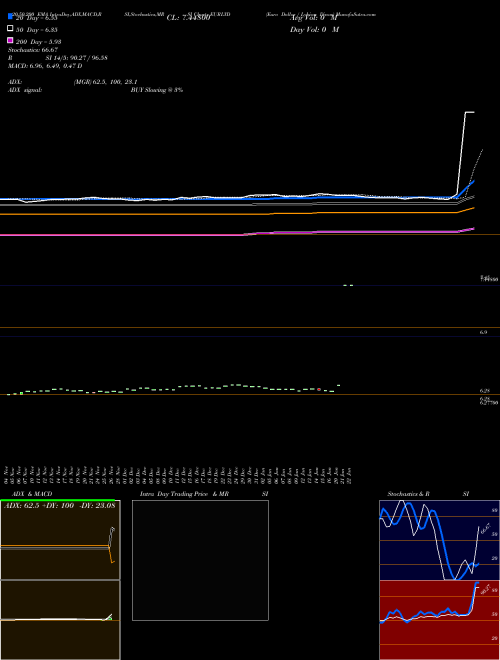Click the 'Intra Day Trading Price & MR' title
The height and width of the screenshot is (660, 500).
point(184,494)
